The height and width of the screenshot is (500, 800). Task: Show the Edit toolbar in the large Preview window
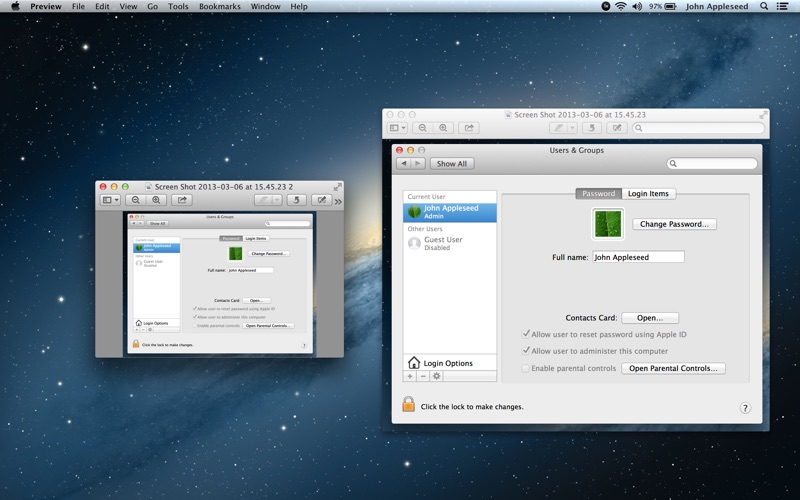click(x=617, y=128)
